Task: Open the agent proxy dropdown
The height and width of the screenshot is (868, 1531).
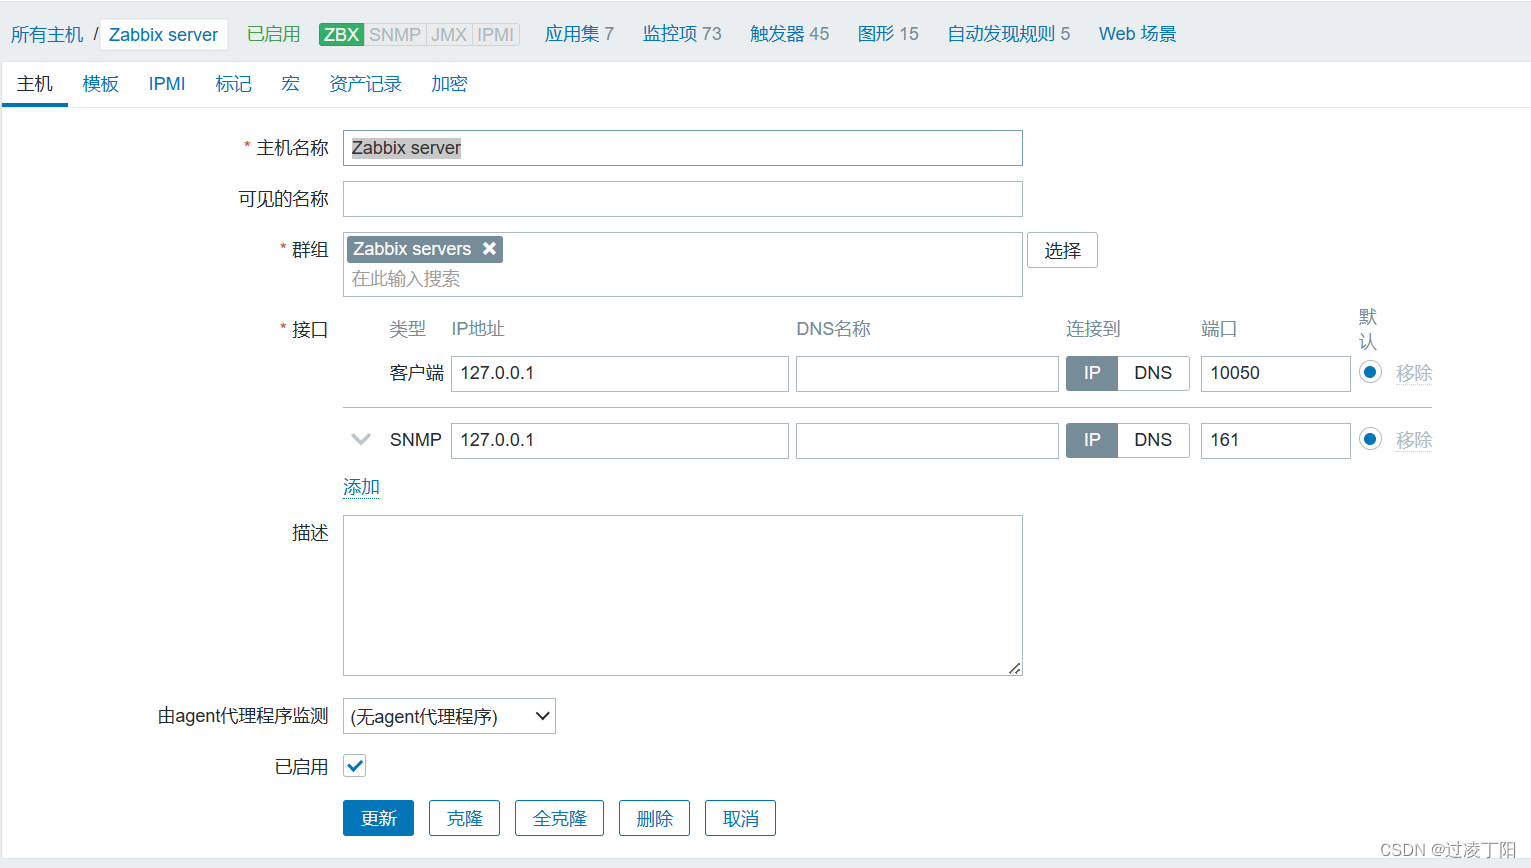Action: tap(449, 716)
